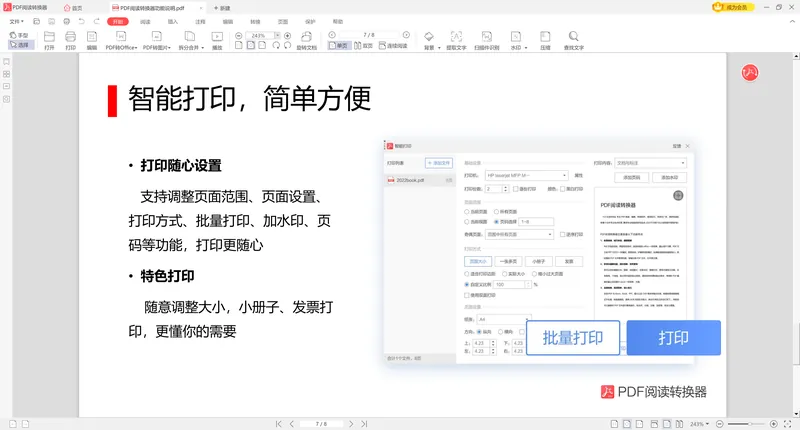Image resolution: width=800 pixels, height=430 pixels.
Task: Switch to 选择 (Select) tool
Action: pyautogui.click(x=20, y=45)
